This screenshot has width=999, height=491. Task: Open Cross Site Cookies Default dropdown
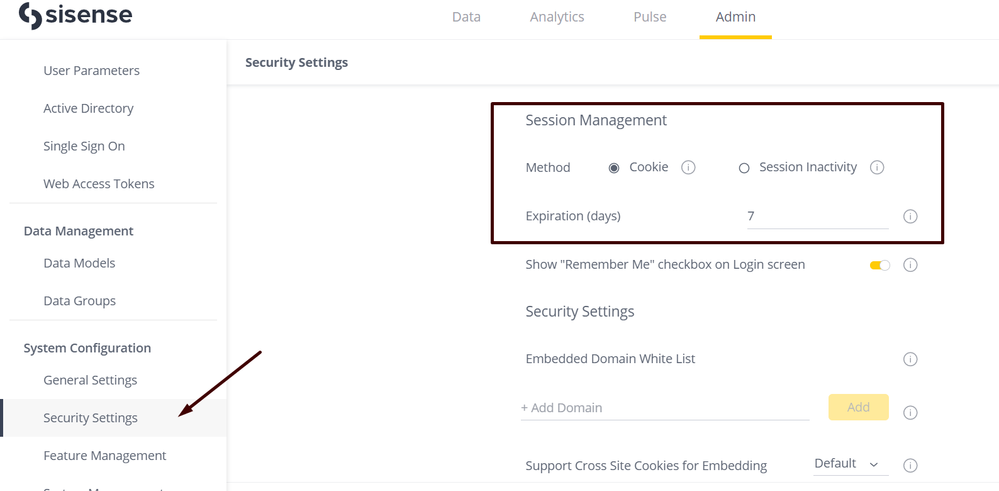click(846, 464)
